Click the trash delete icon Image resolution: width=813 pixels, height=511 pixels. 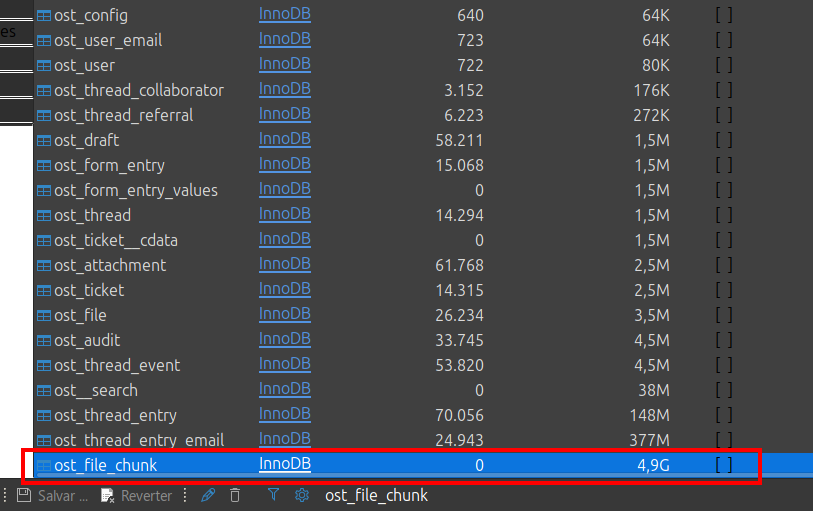235,495
